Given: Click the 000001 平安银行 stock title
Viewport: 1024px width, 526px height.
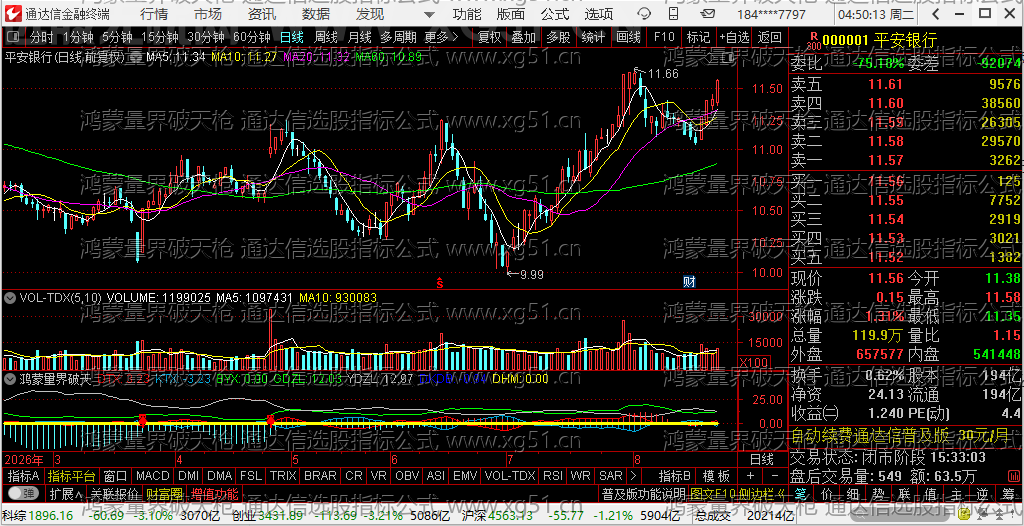Looking at the screenshot, I should 880,41.
